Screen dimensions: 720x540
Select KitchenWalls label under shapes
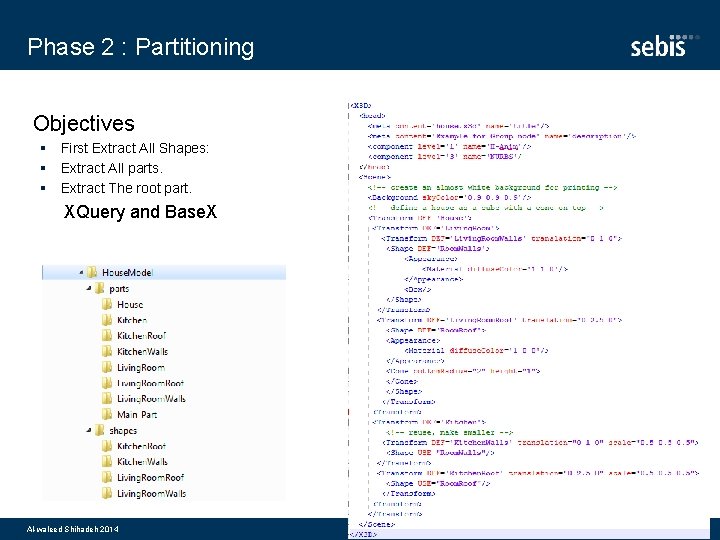142,461
